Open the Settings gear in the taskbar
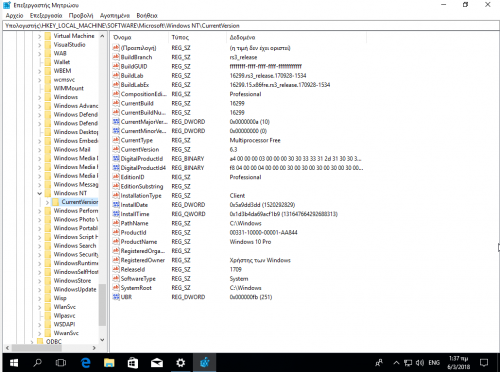This screenshot has height=372, width=500. [180, 362]
